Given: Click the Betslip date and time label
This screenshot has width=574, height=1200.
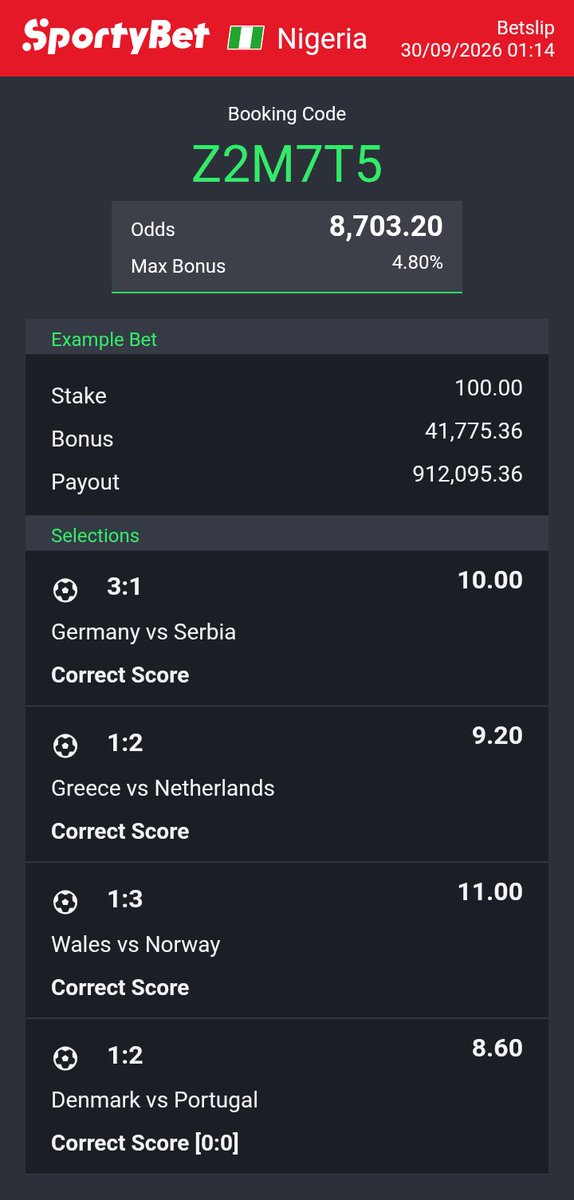Looking at the screenshot, I should tap(477, 39).
